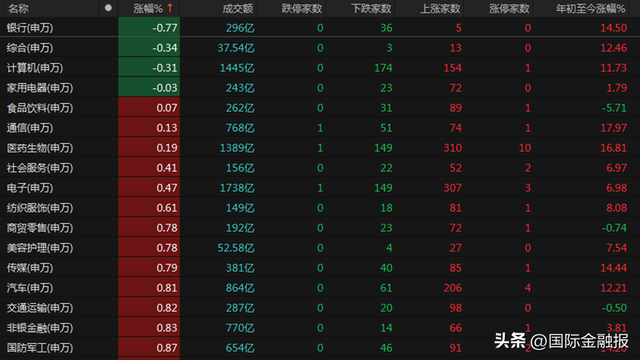The height and width of the screenshot is (360, 640).
Task: Sort by 上涨家数 column header
Action: [x=440, y=9]
